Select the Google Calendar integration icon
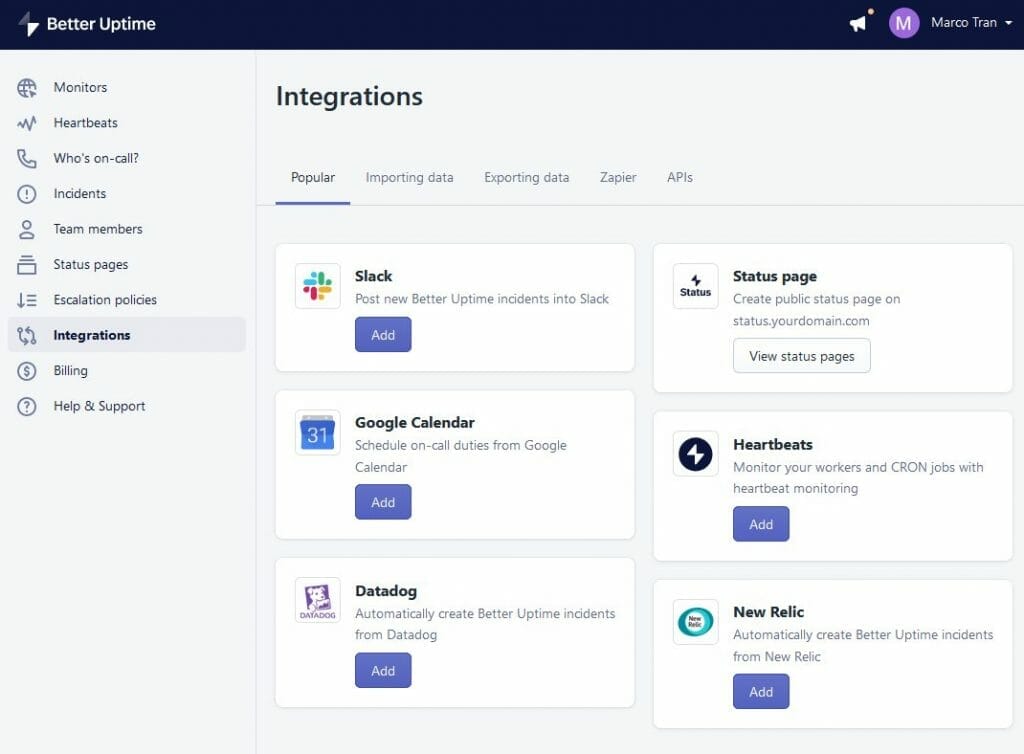This screenshot has height=754, width=1024. (x=317, y=433)
